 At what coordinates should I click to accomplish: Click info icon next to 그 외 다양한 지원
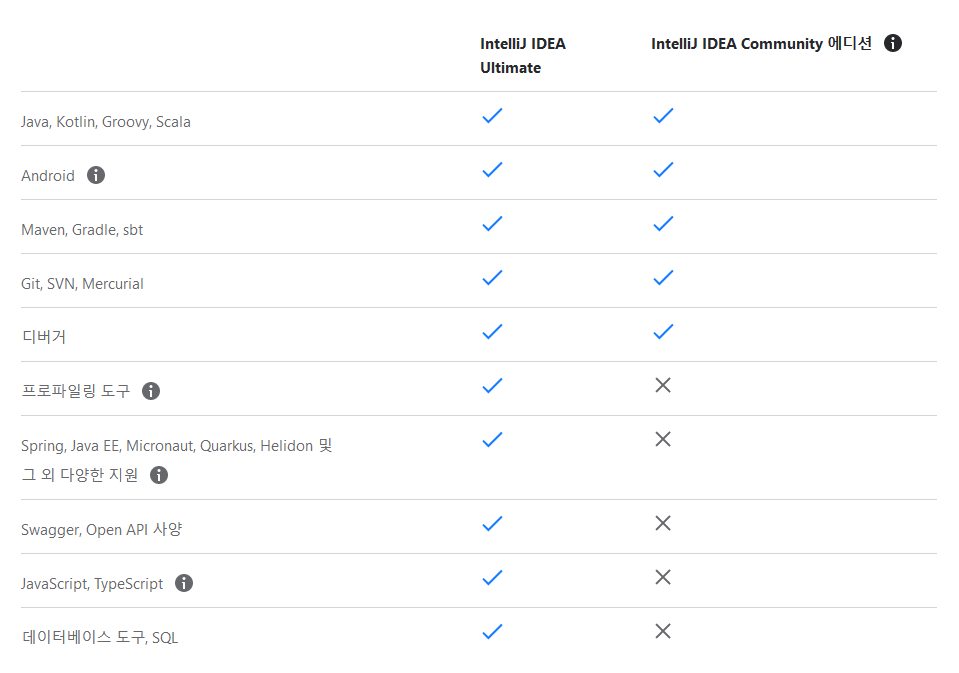tap(159, 475)
